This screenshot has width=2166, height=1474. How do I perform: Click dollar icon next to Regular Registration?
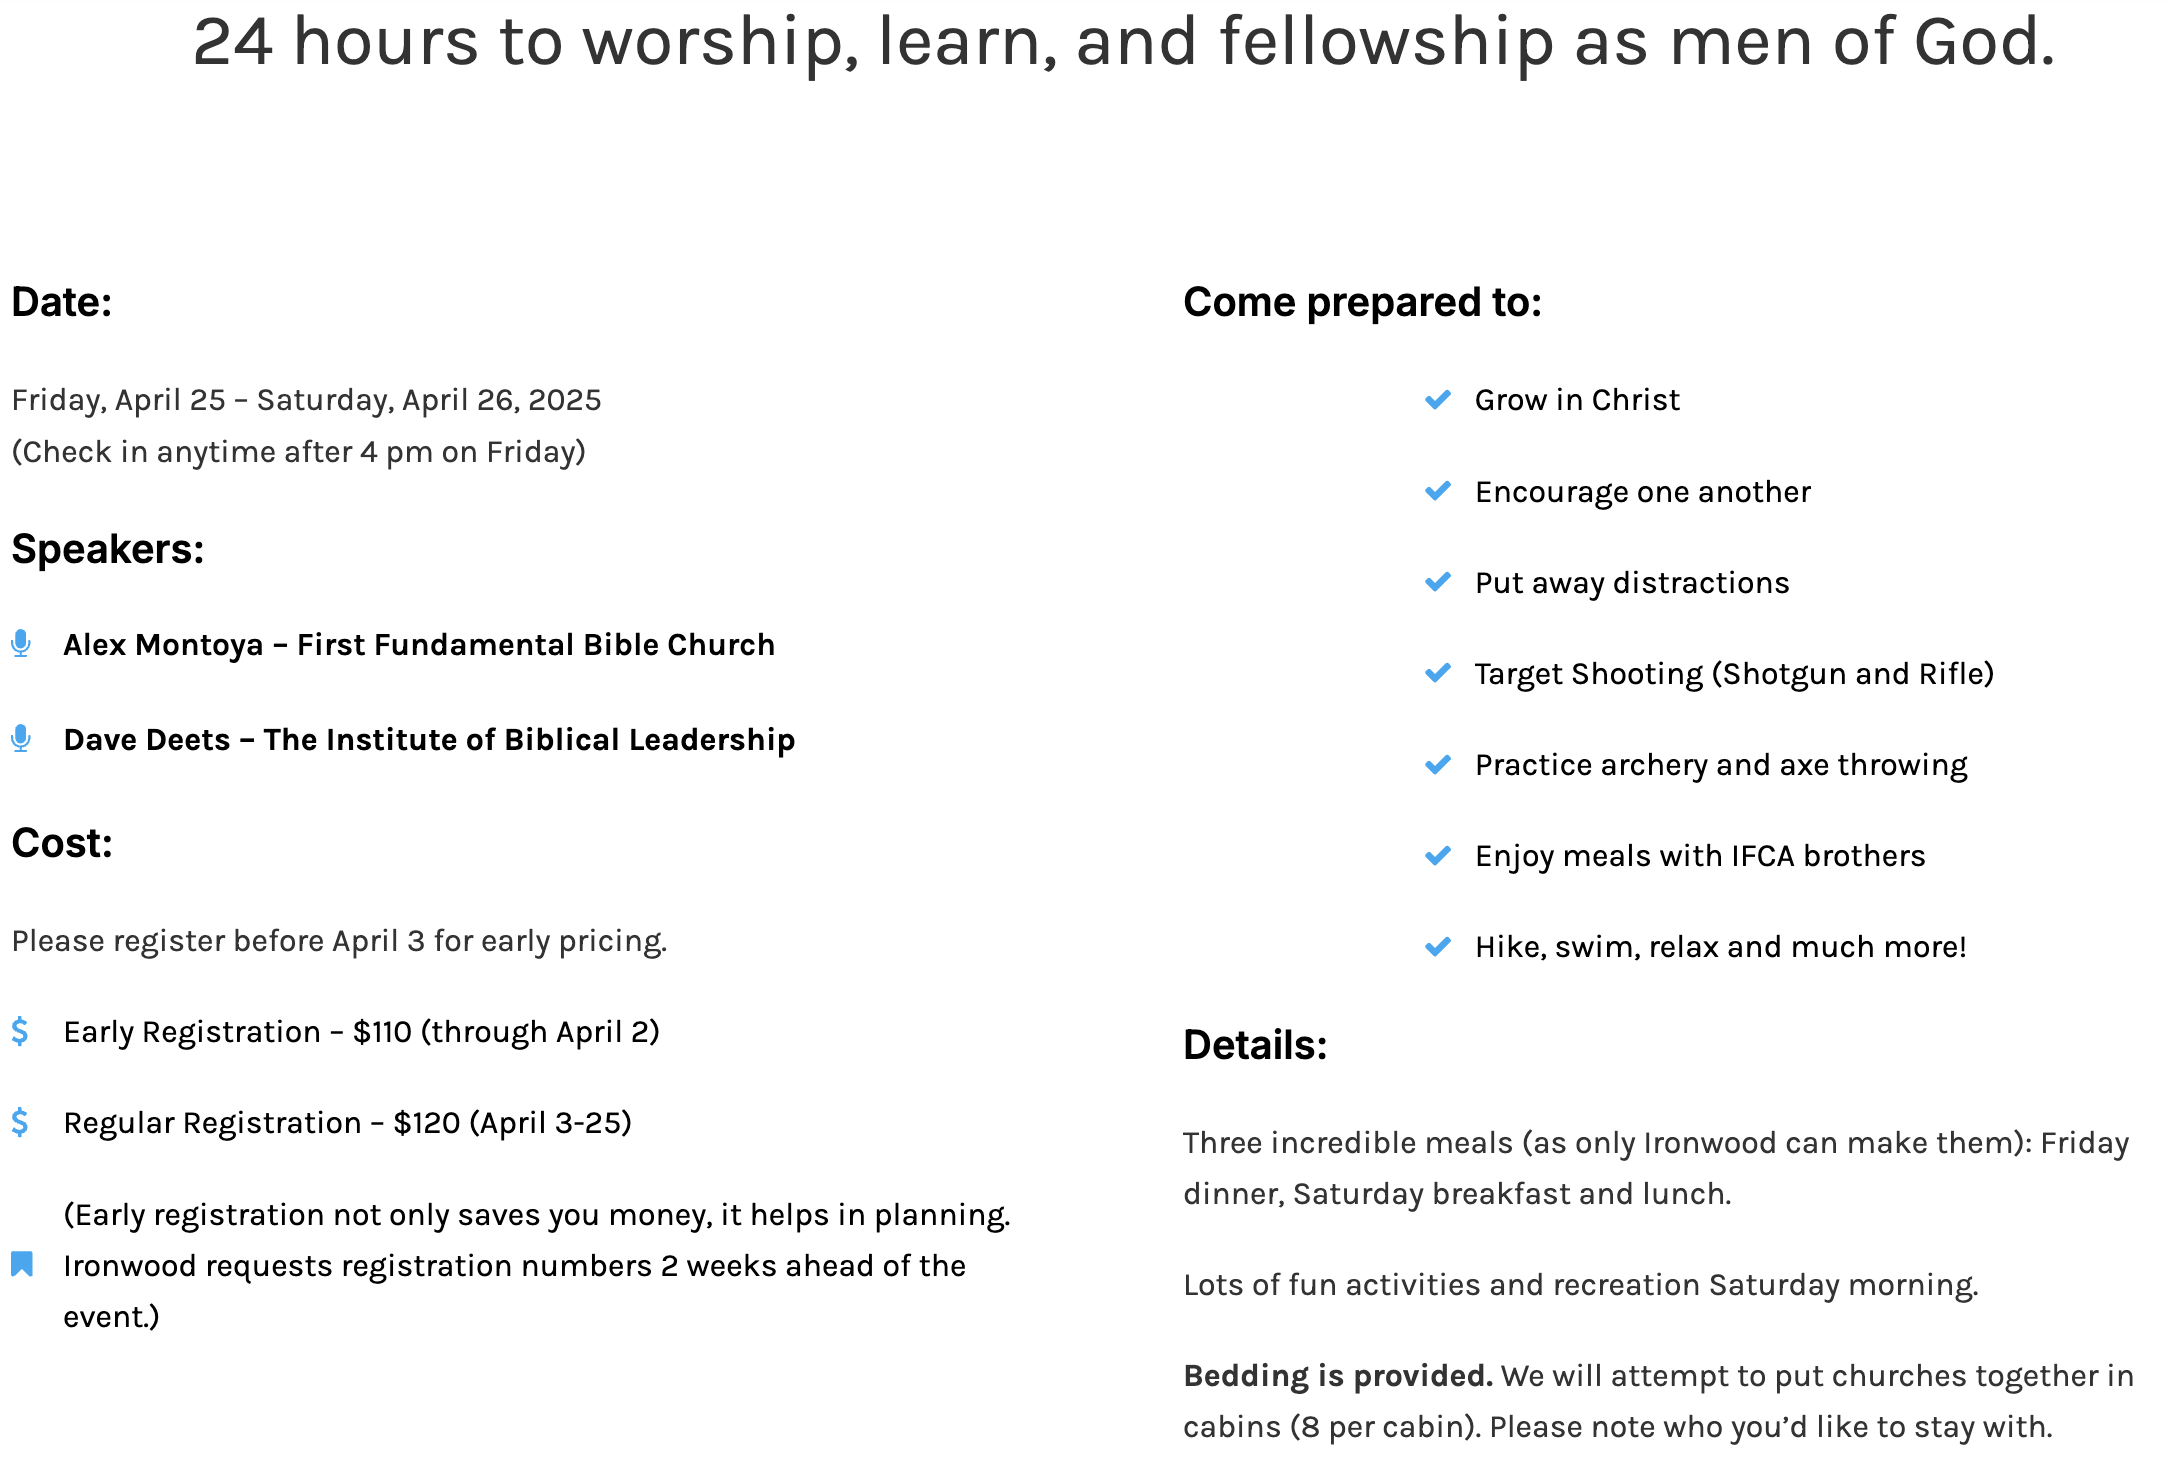20,1122
